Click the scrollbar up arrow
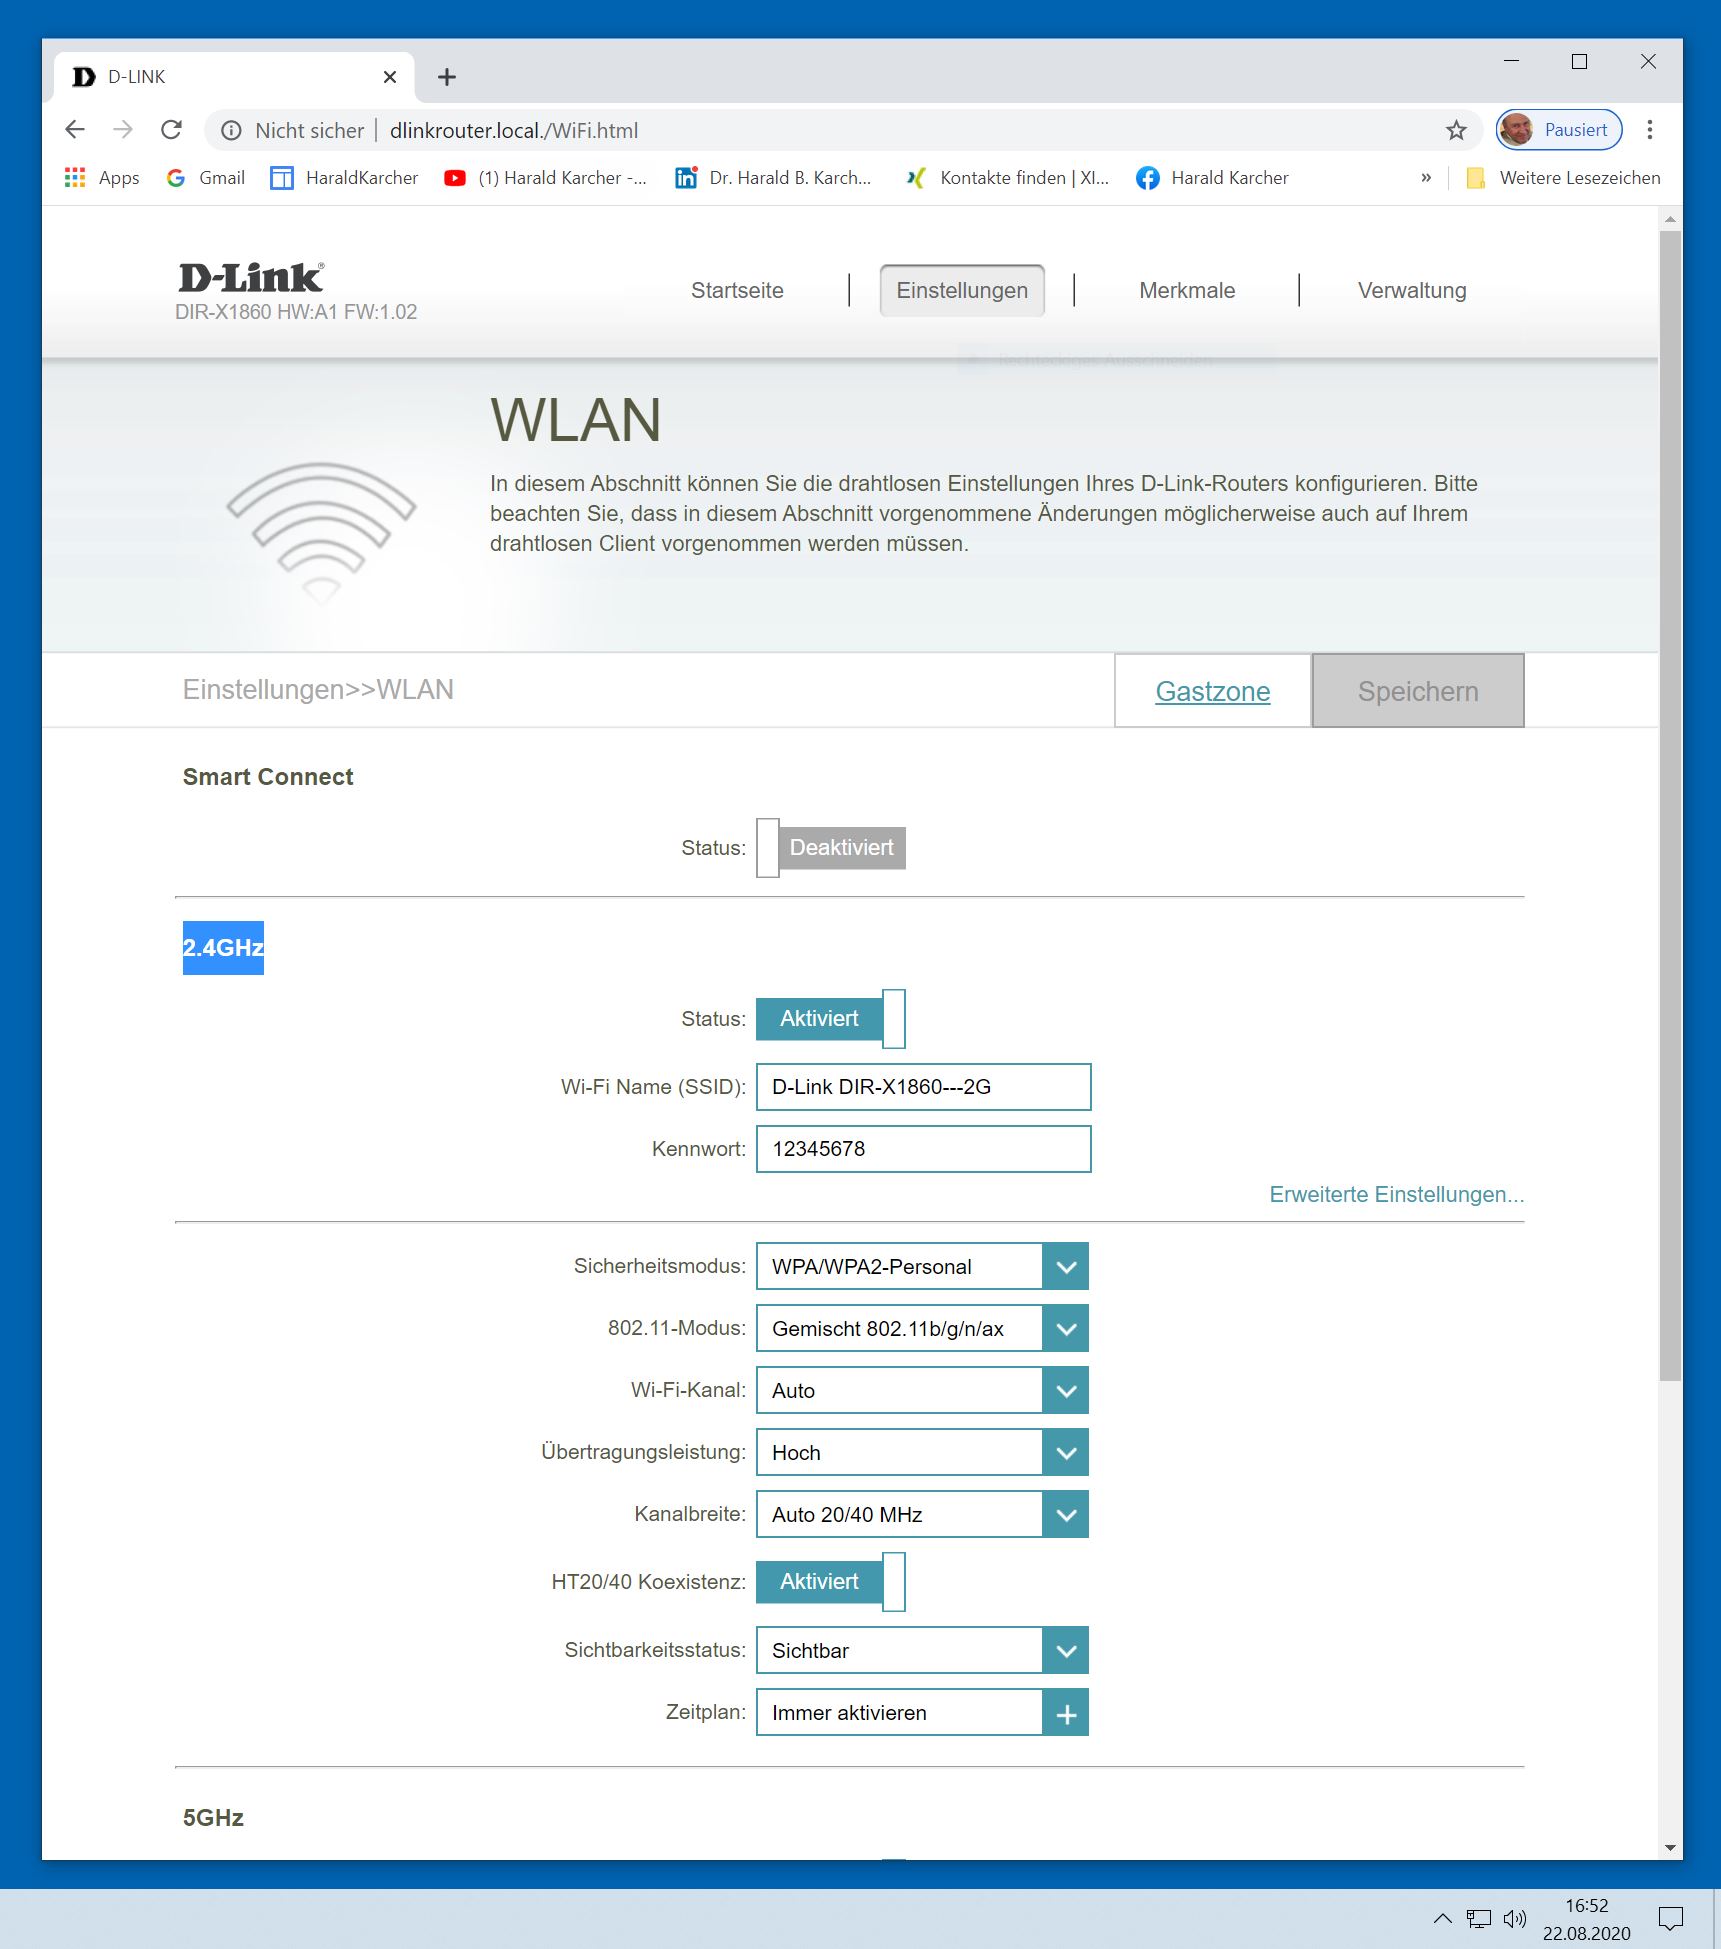1721x1949 pixels. click(1670, 218)
